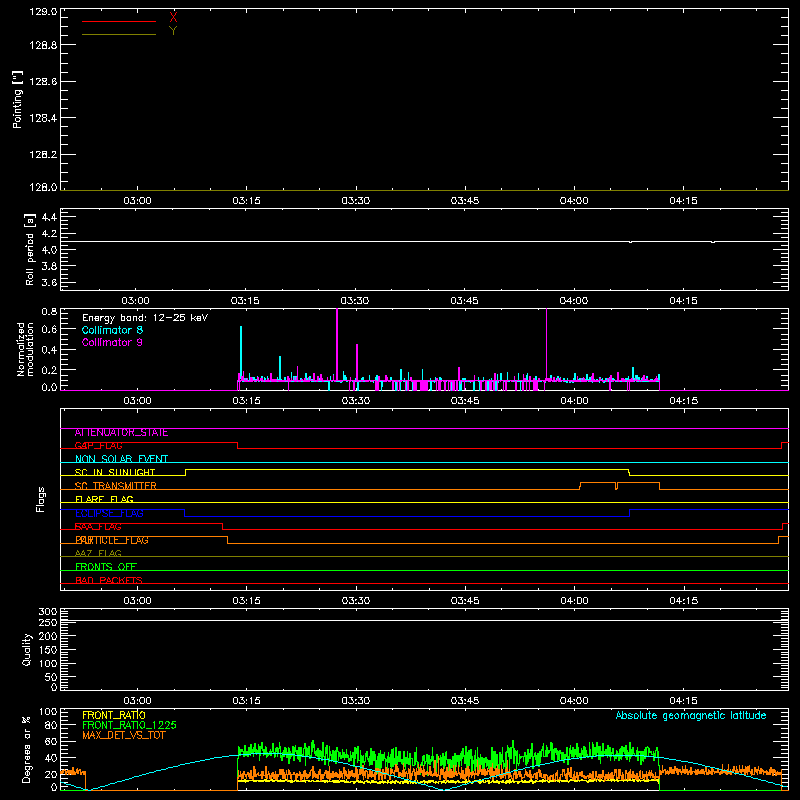
Task: Click the 04:15 label under Pointing panel
Action: tap(683, 201)
